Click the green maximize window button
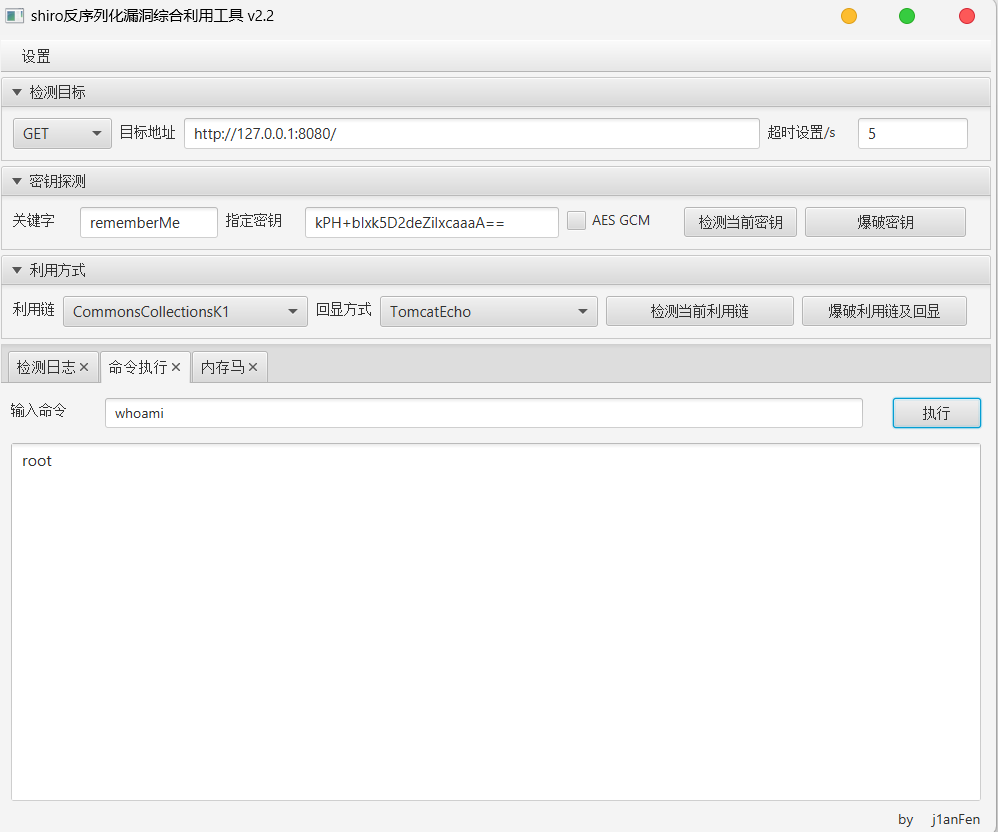 tap(906, 16)
